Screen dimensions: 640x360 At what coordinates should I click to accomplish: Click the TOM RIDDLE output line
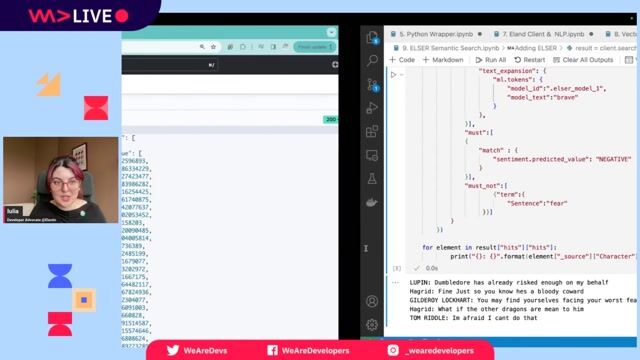click(x=473, y=318)
